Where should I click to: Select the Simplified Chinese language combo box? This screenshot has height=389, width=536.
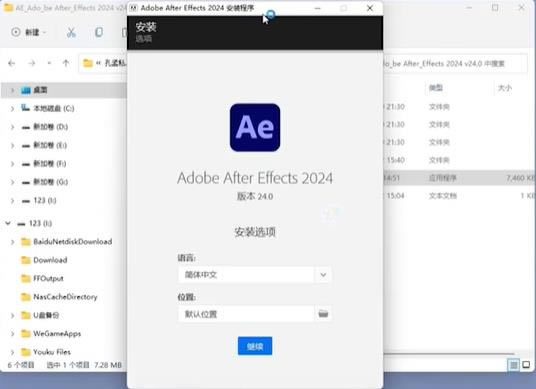click(x=255, y=275)
